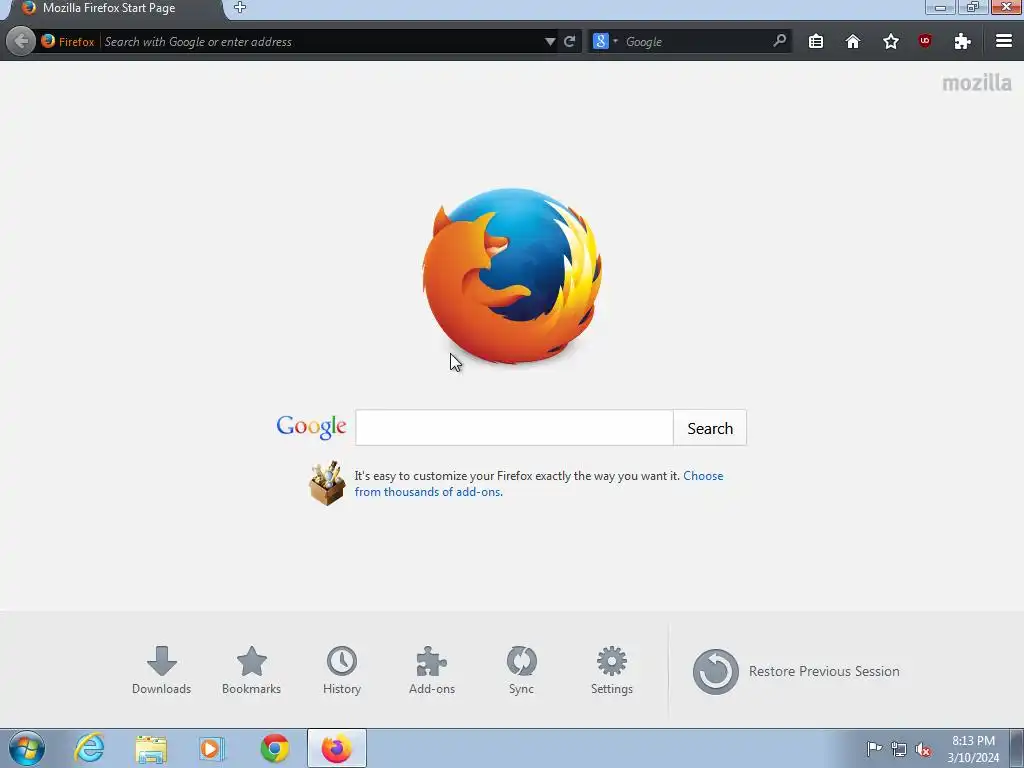Click the Firefox taskbar button
The image size is (1024, 768).
336,748
